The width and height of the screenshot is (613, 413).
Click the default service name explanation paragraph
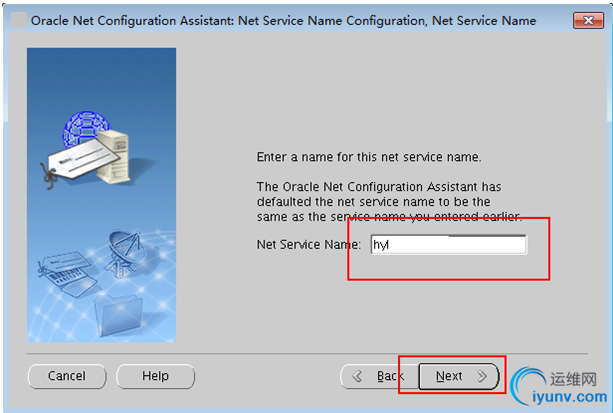387,202
